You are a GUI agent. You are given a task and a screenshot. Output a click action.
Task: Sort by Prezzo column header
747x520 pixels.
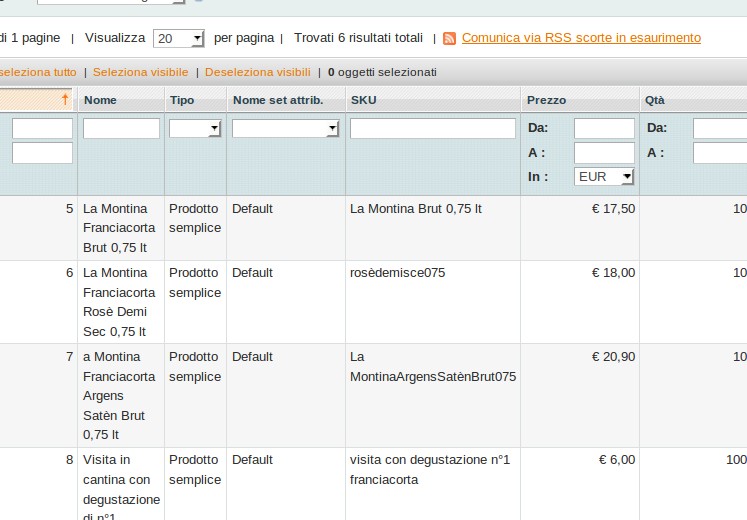pos(546,100)
